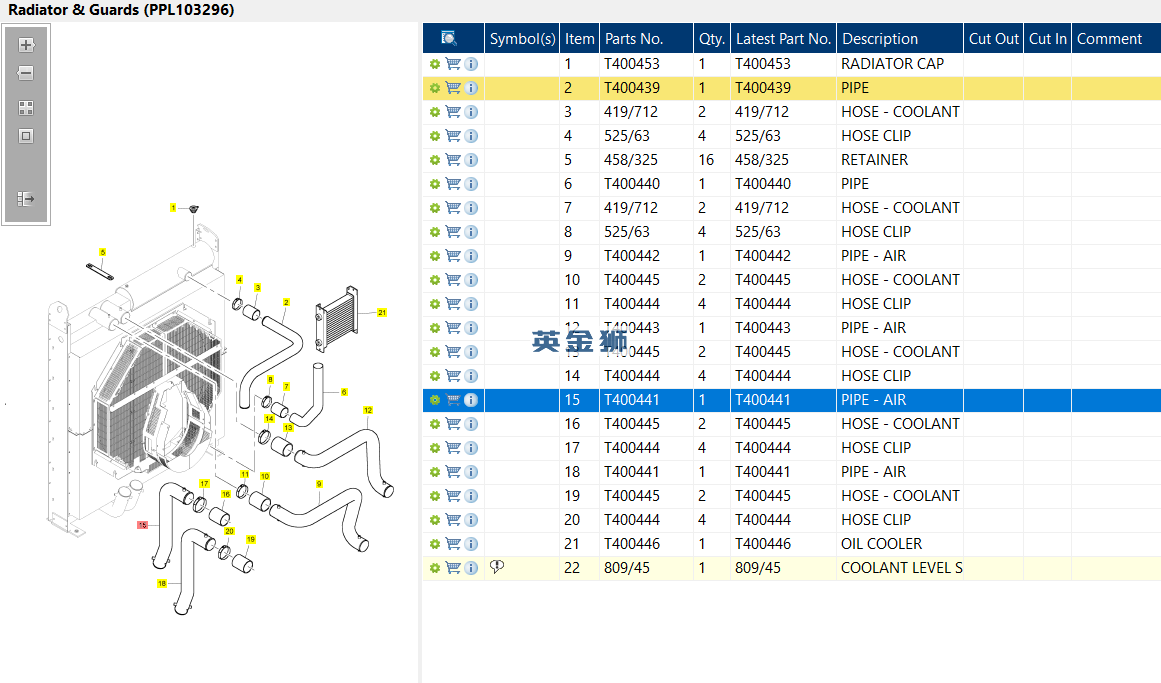Click gear icon on item 2 PIPE row
1161x683 pixels.
[435, 88]
